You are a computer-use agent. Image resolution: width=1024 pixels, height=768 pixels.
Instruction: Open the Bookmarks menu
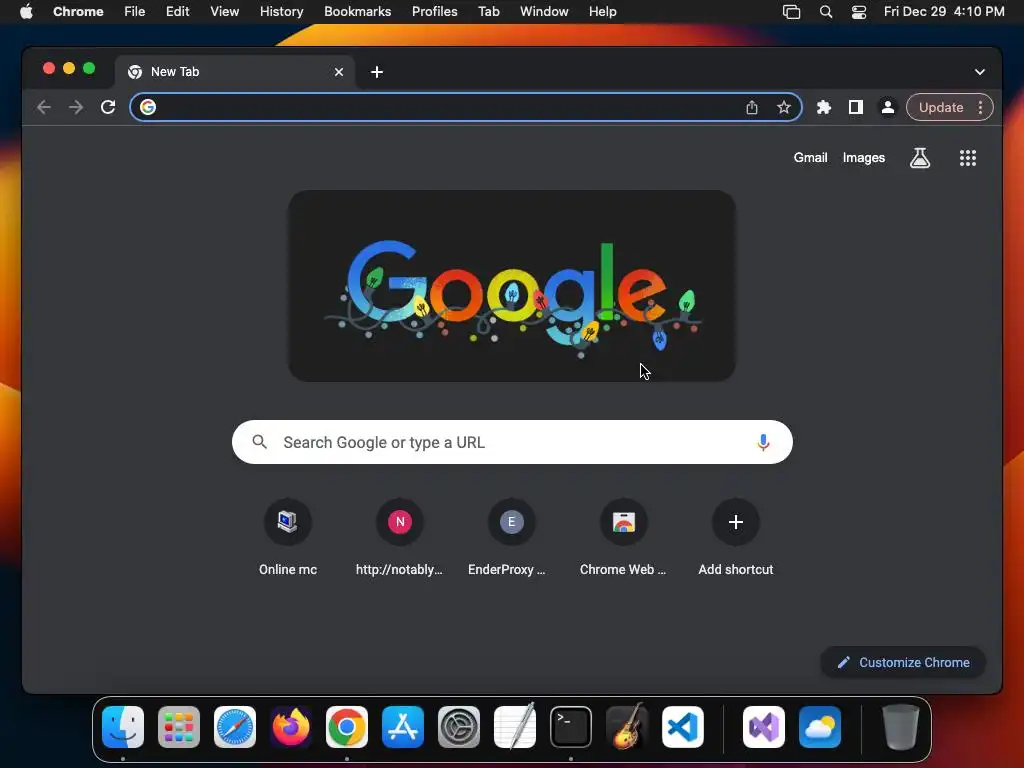357,11
